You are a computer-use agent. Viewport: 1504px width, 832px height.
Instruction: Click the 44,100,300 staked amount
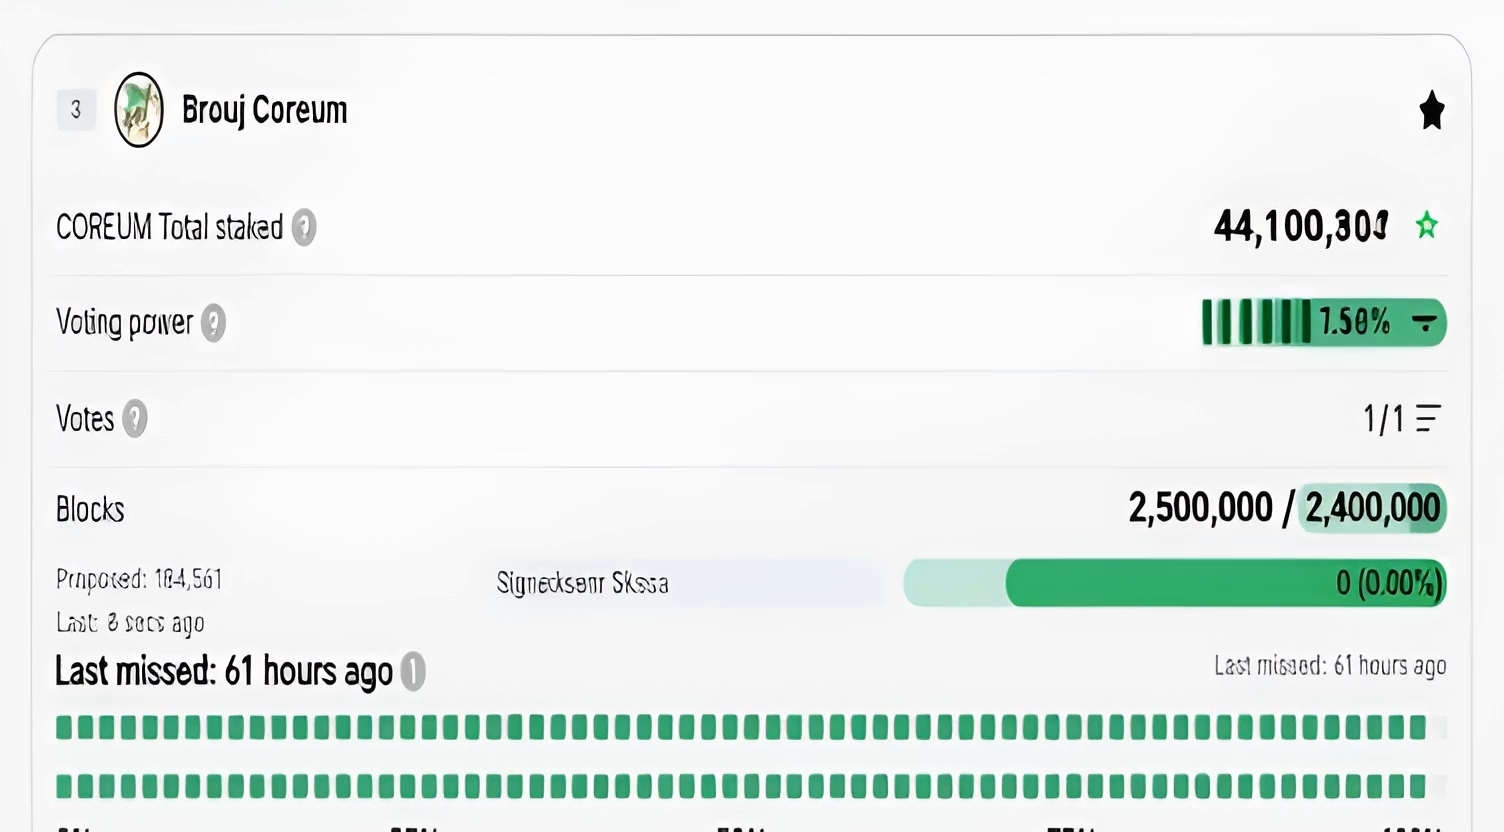[x=1300, y=227]
